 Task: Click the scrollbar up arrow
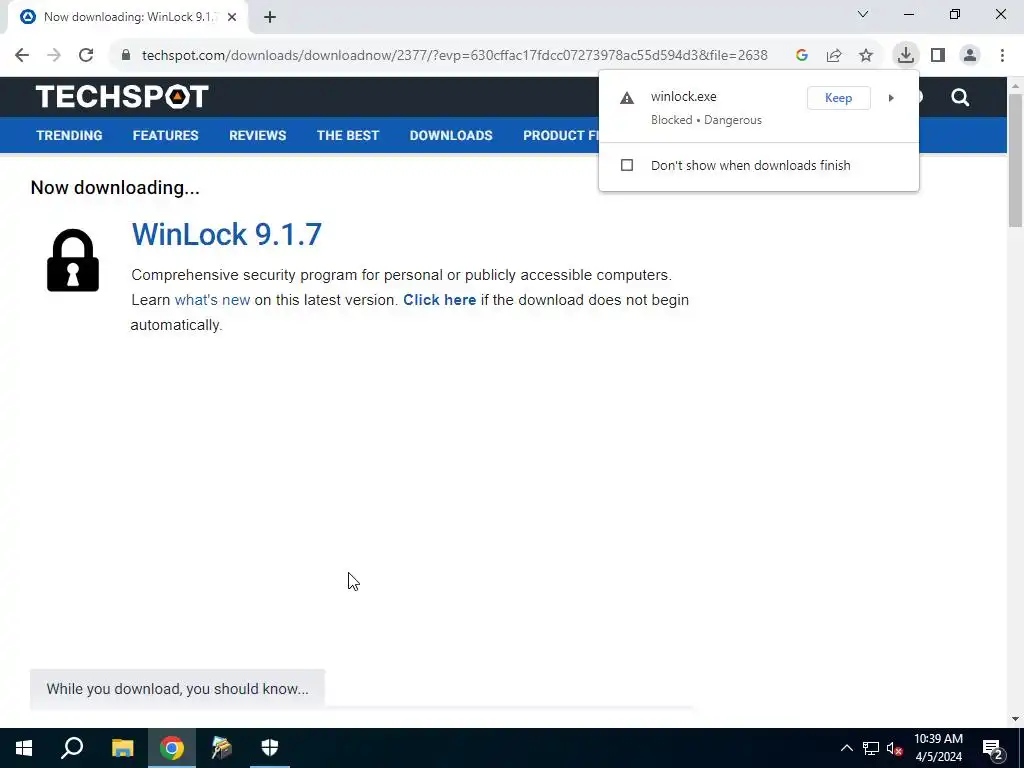pos(1015,85)
